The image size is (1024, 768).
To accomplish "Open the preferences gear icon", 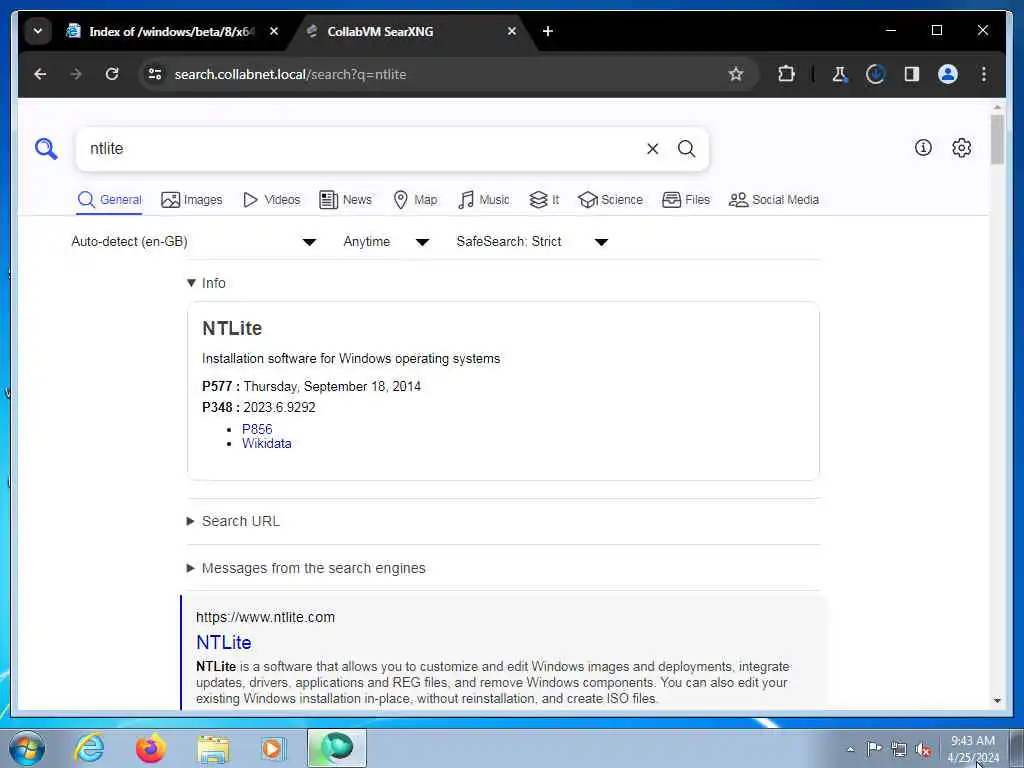I will click(x=961, y=148).
